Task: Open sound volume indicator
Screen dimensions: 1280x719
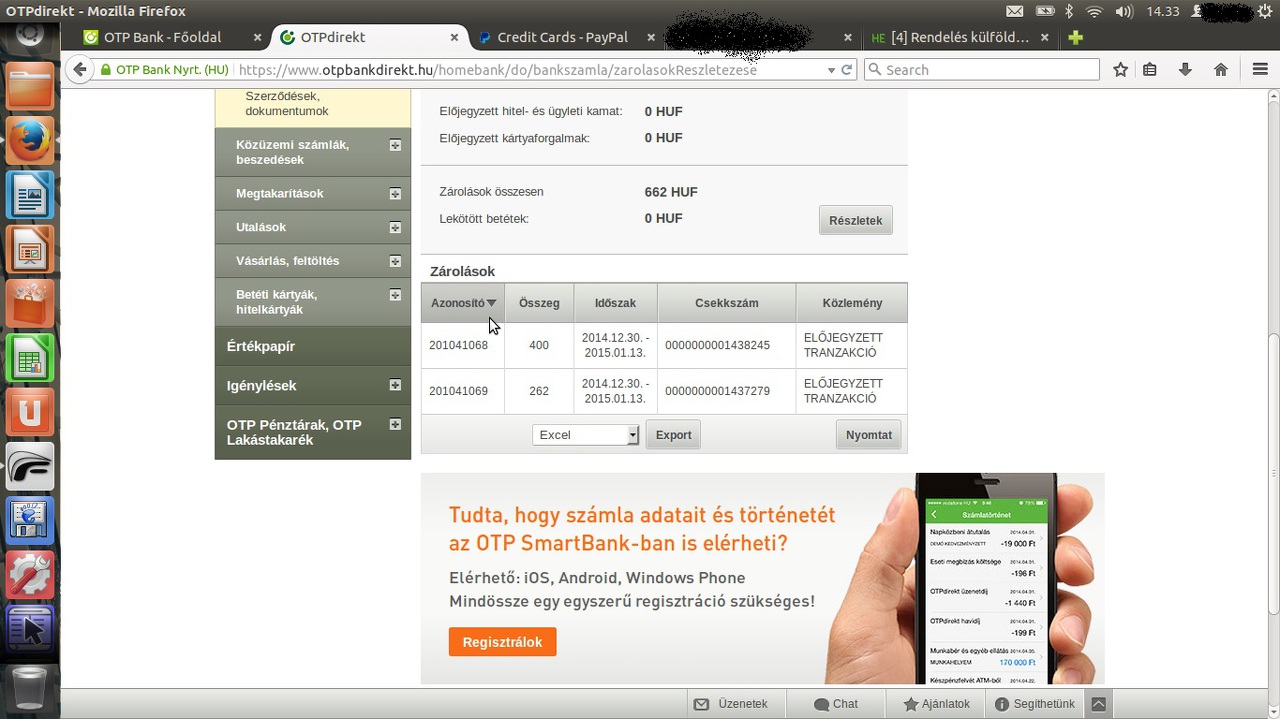Action: (1124, 12)
